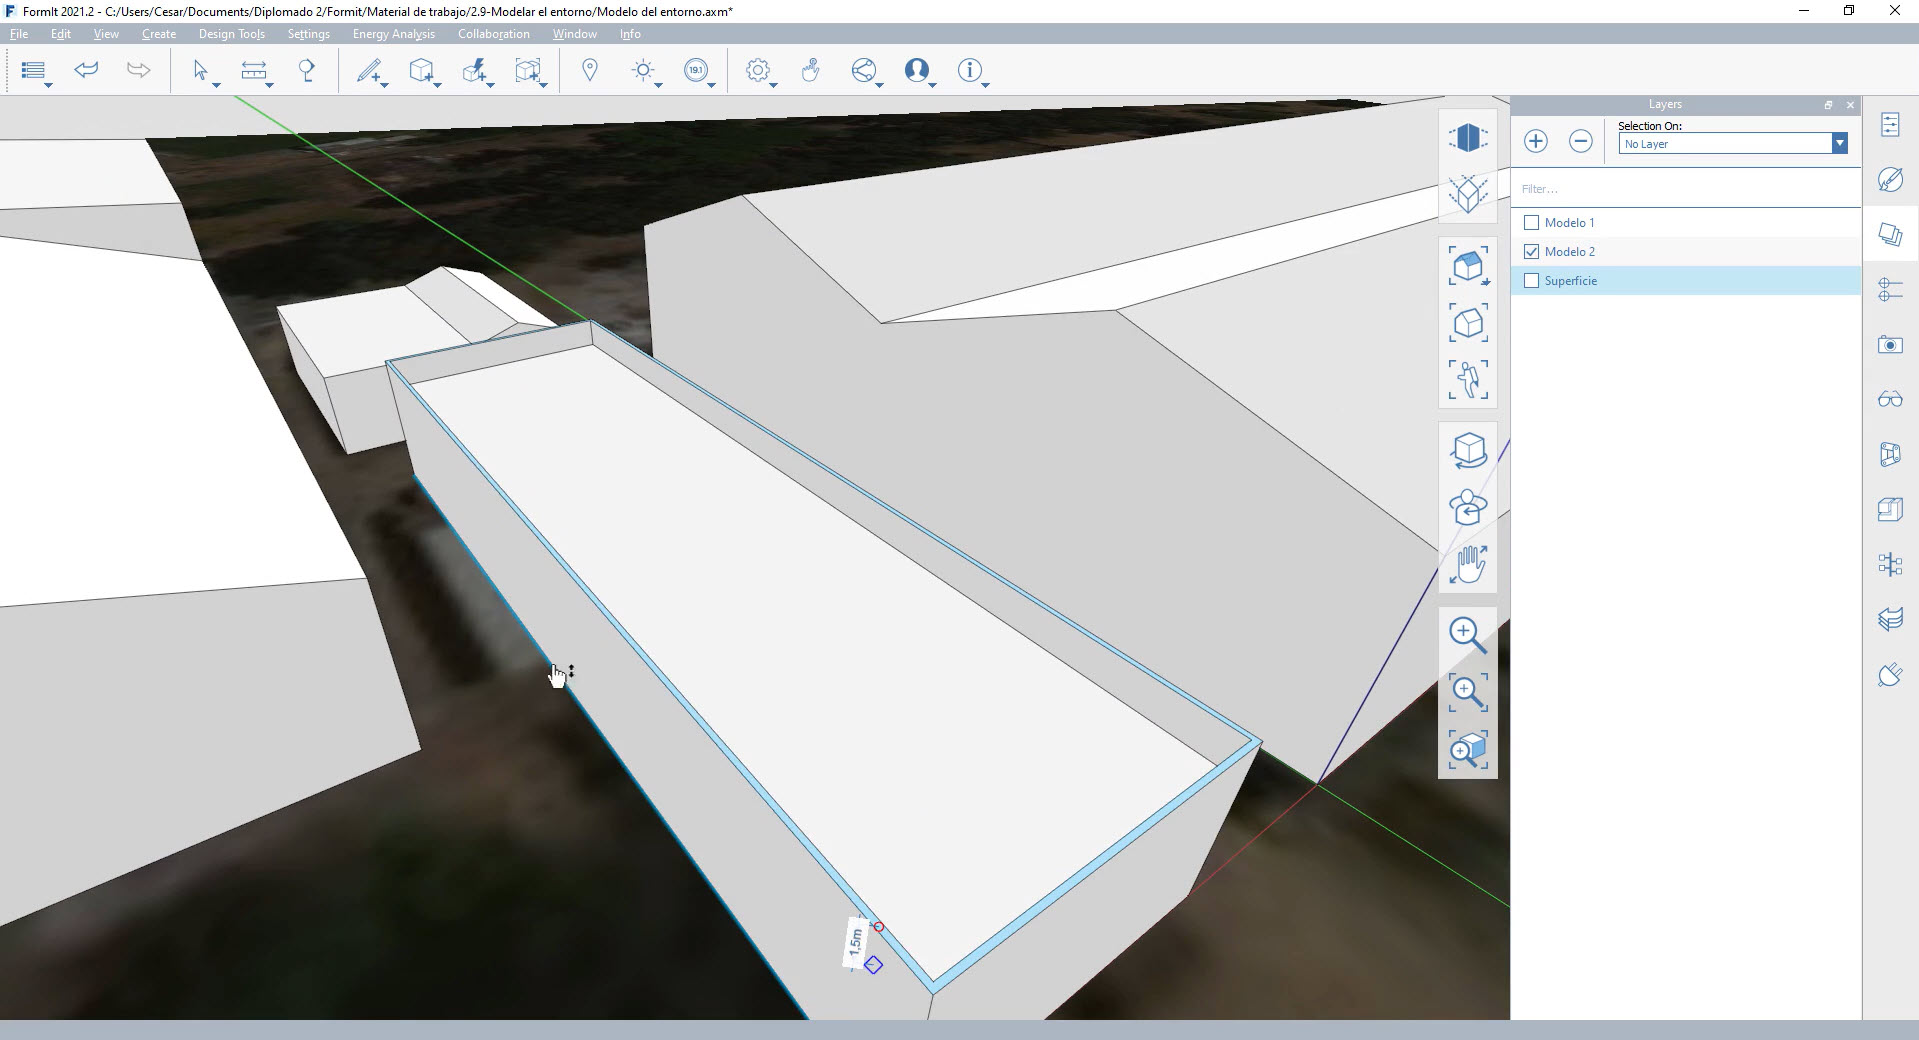
Task: Open the Selection On layer dropdown
Action: pos(1838,144)
